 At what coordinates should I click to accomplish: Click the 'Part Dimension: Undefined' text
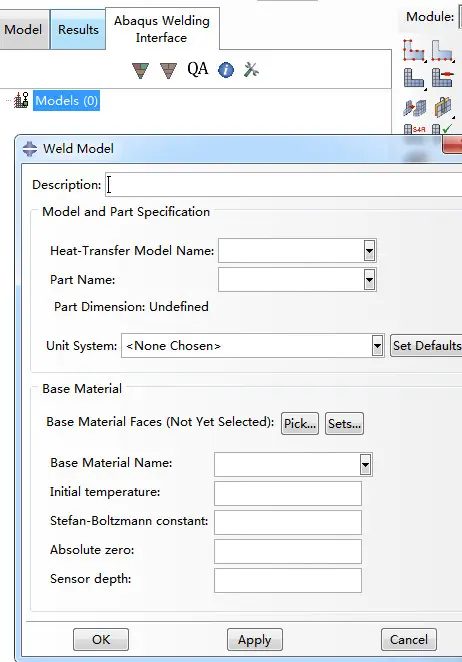(131, 307)
